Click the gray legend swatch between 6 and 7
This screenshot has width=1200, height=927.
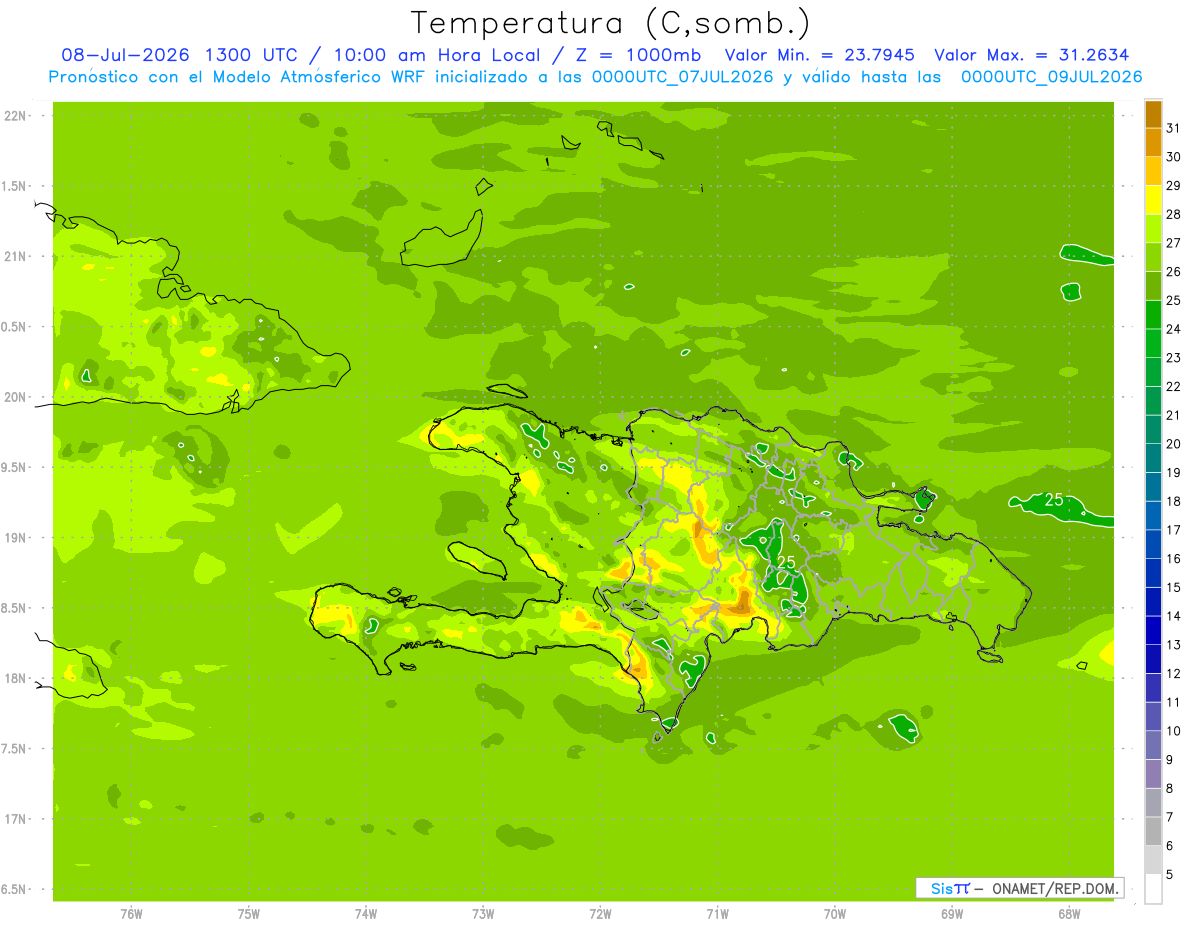point(1153,832)
